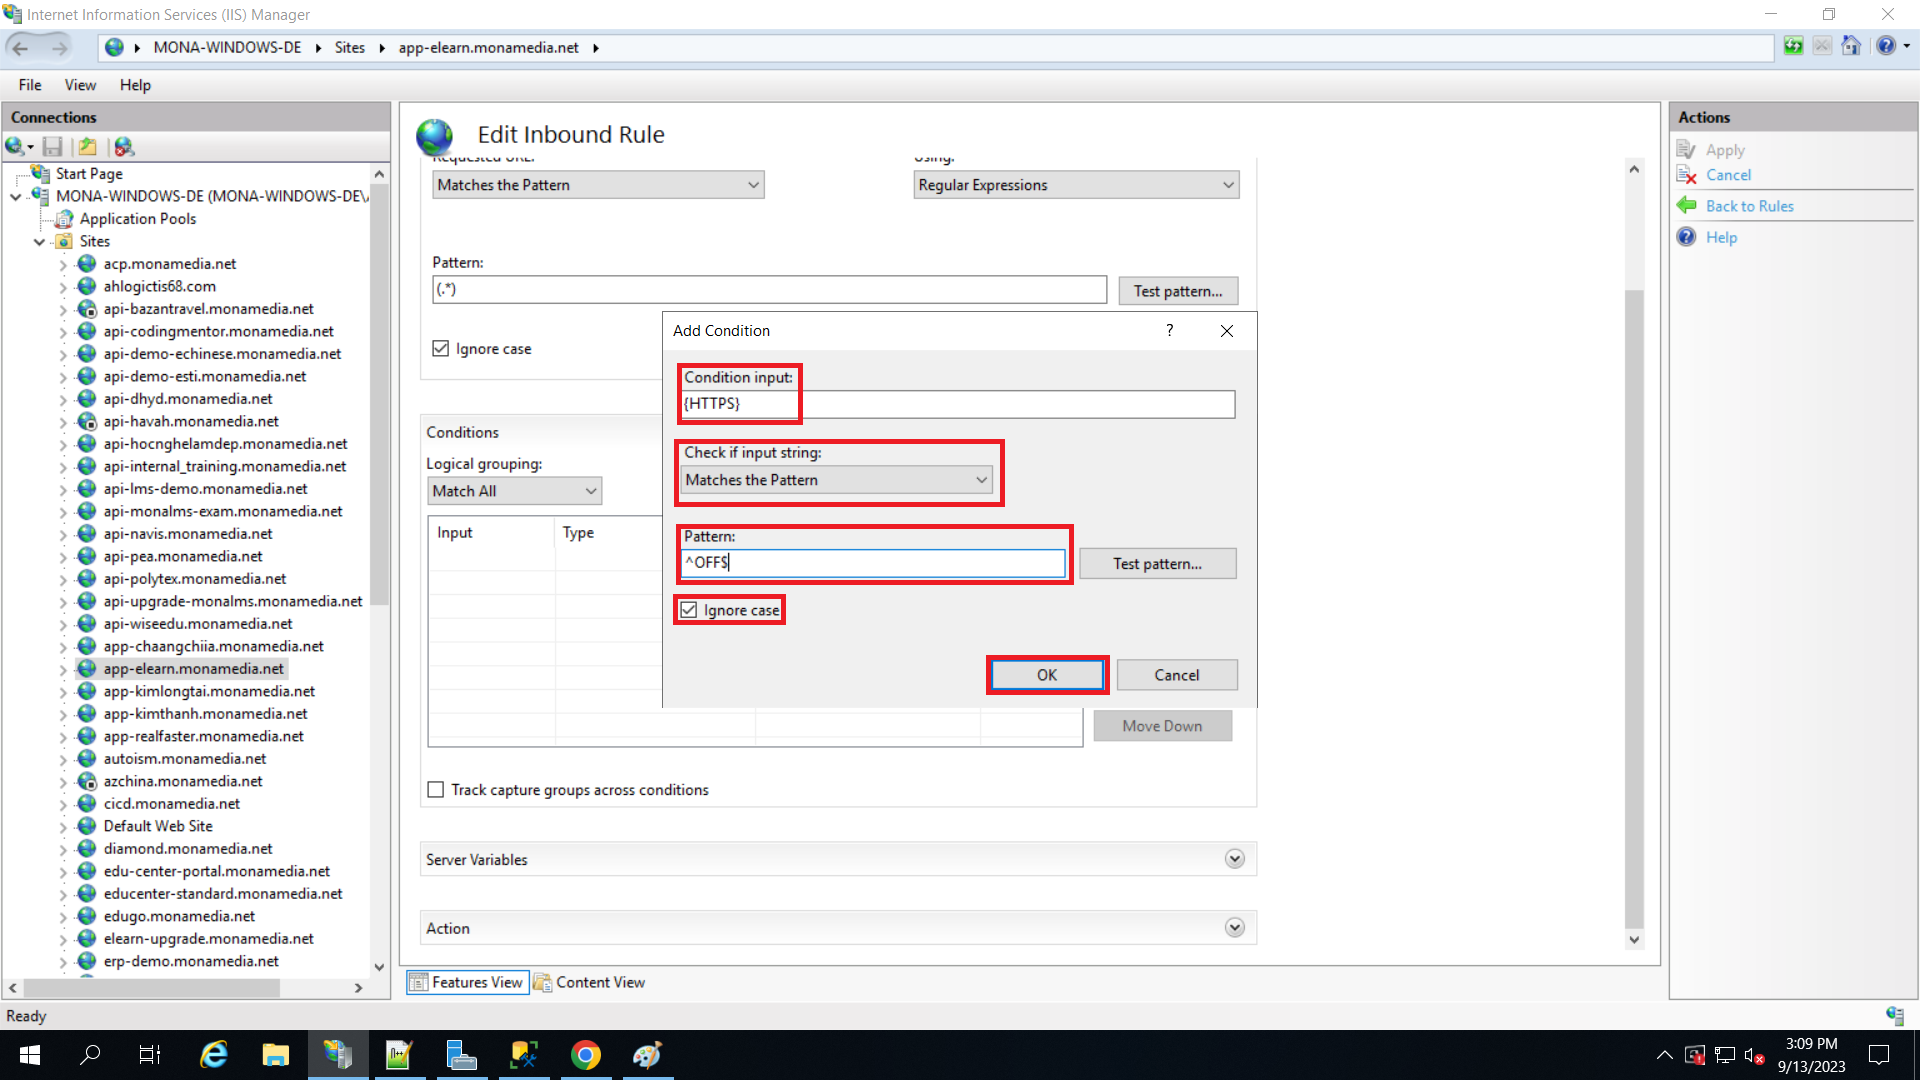The image size is (1920, 1080).
Task: Switch to Features View tab
Action: coord(466,982)
